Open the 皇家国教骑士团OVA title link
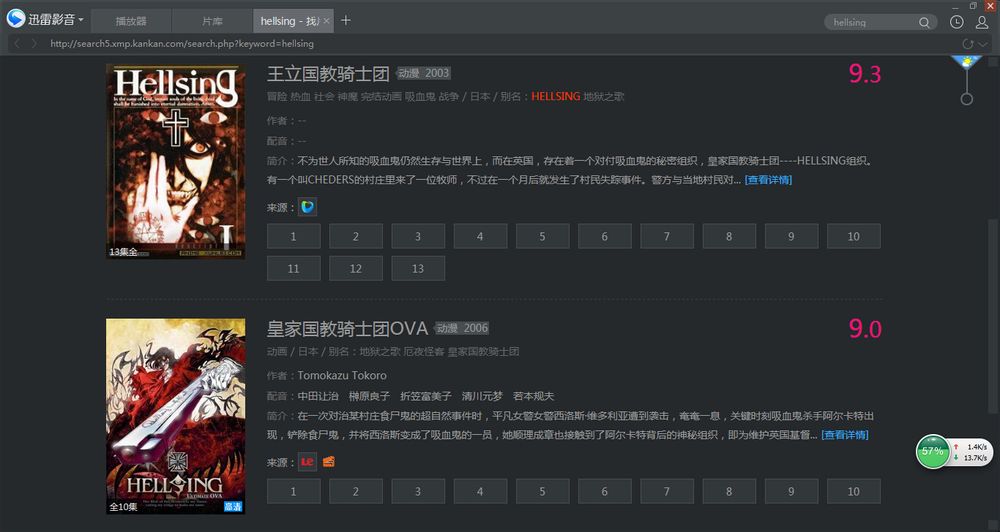The height and width of the screenshot is (532, 1000). 347,329
